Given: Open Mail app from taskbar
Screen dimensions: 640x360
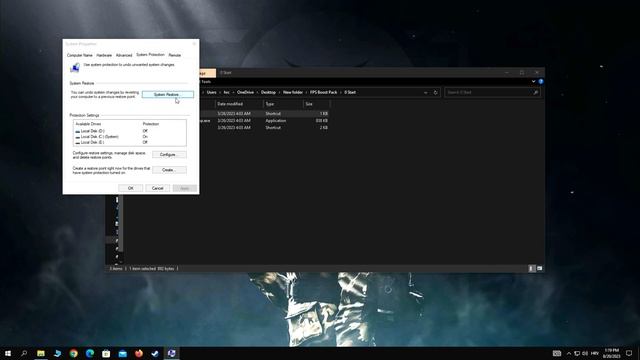Looking at the screenshot, I should point(122,353).
